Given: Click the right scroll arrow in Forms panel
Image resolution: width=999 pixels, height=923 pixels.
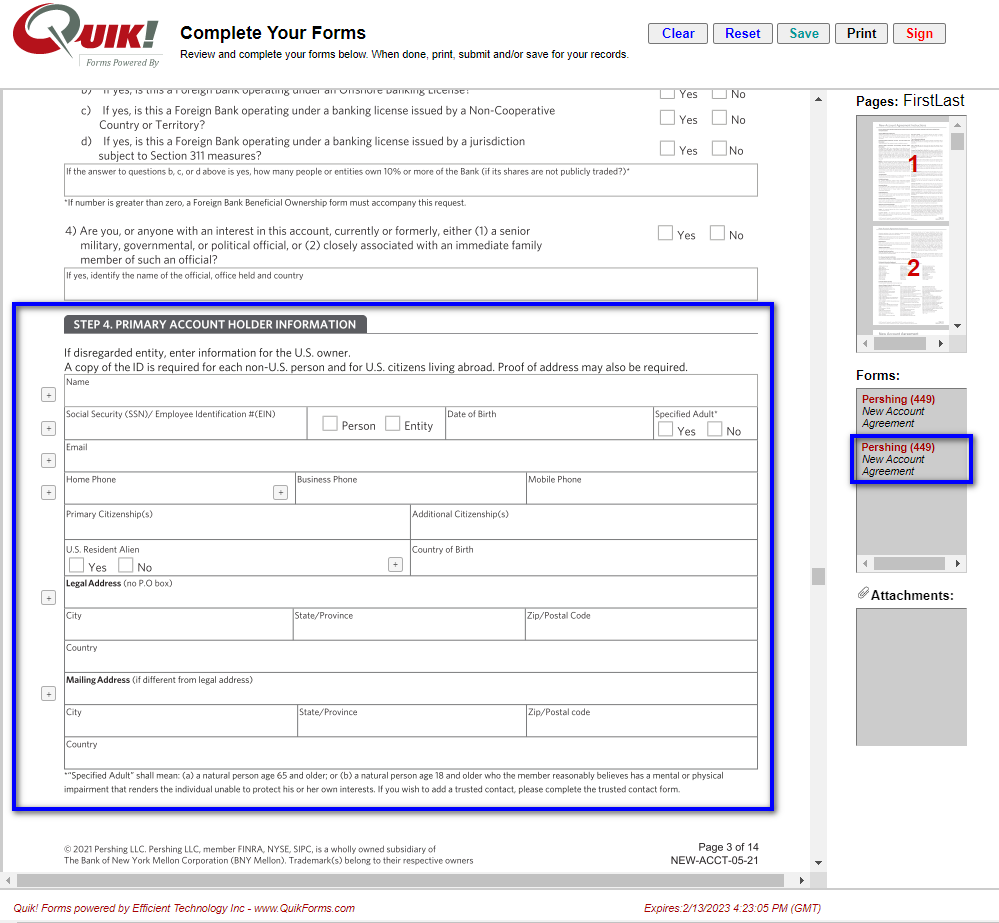Looking at the screenshot, I should coord(959,562).
